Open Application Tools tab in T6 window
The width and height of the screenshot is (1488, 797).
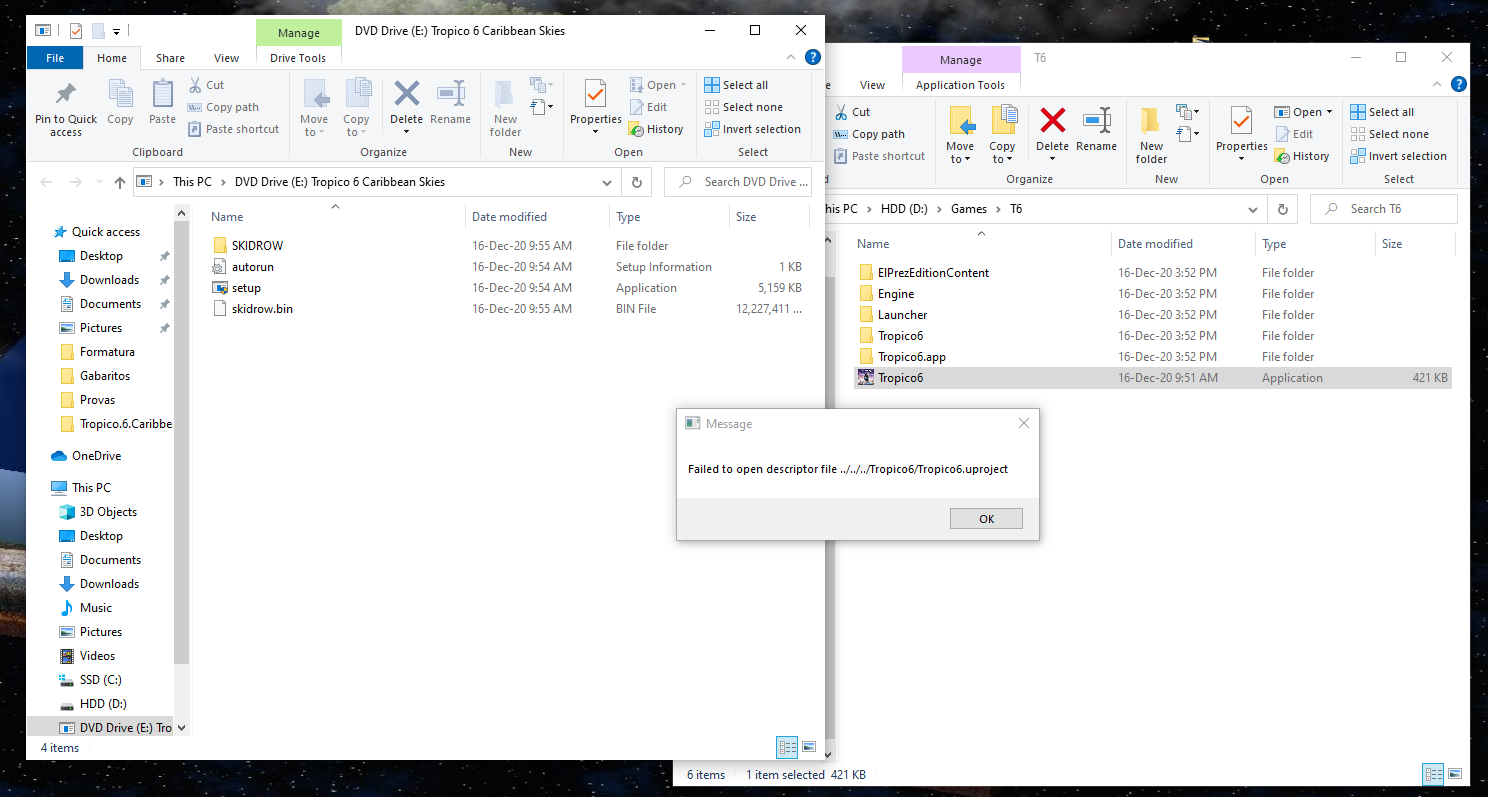pyautogui.click(x=961, y=85)
